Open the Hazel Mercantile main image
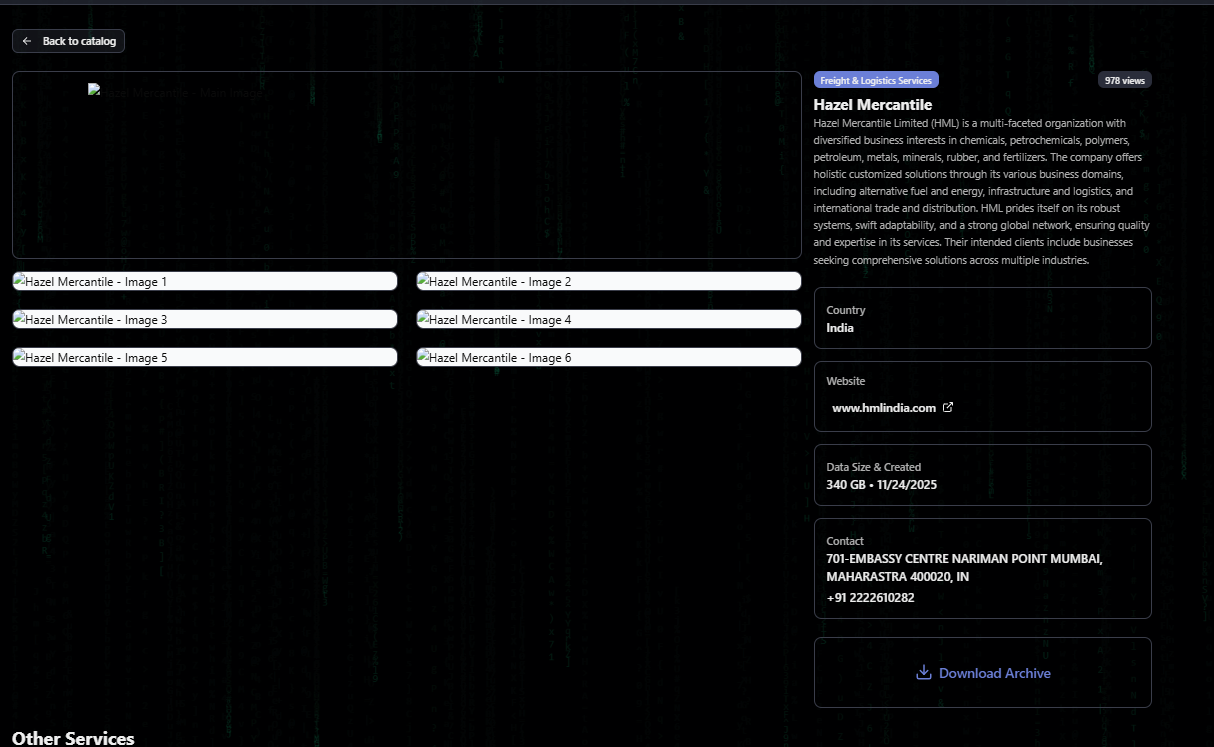1214x747 pixels. (406, 165)
